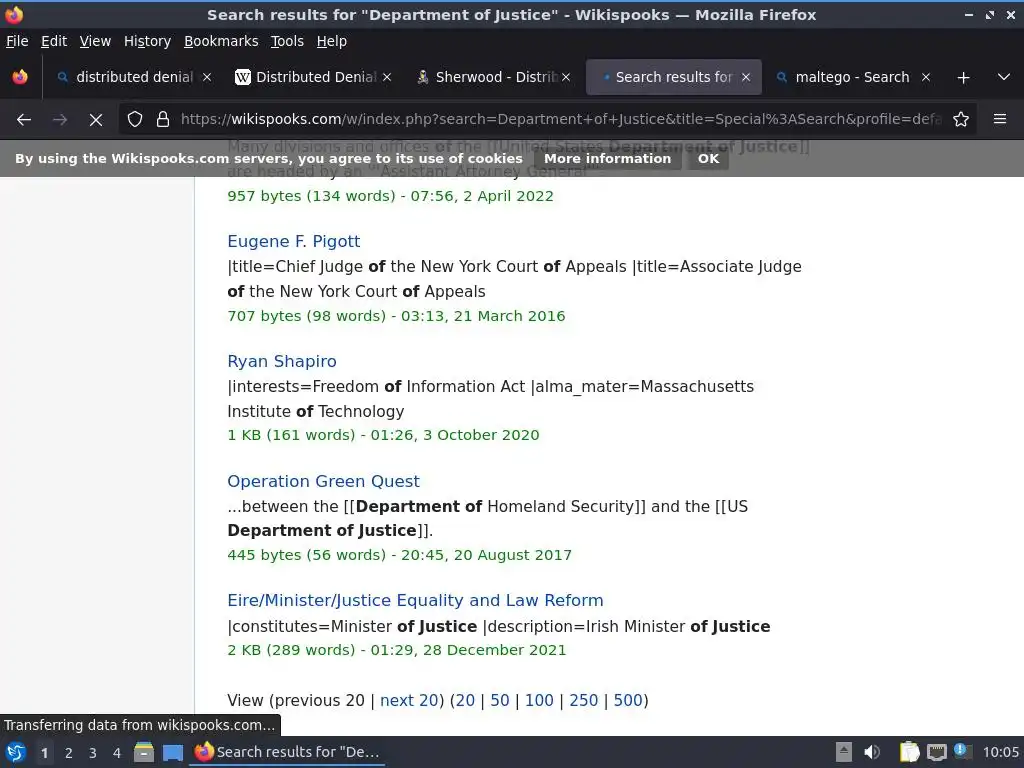Open the clipboard manager tray icon
The height and width of the screenshot is (768, 1024).
click(909, 752)
